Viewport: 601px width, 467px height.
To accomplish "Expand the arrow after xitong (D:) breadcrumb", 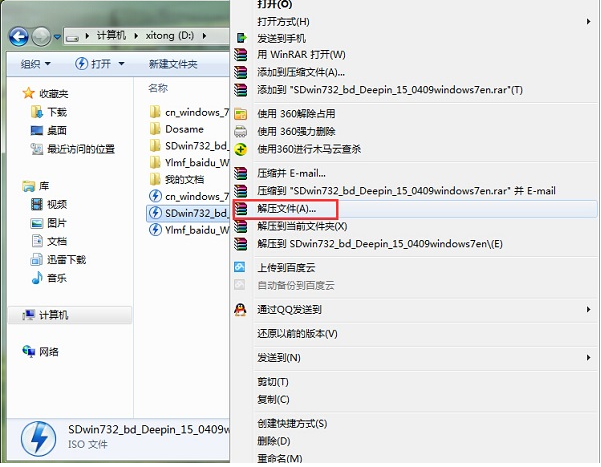I will (x=205, y=36).
